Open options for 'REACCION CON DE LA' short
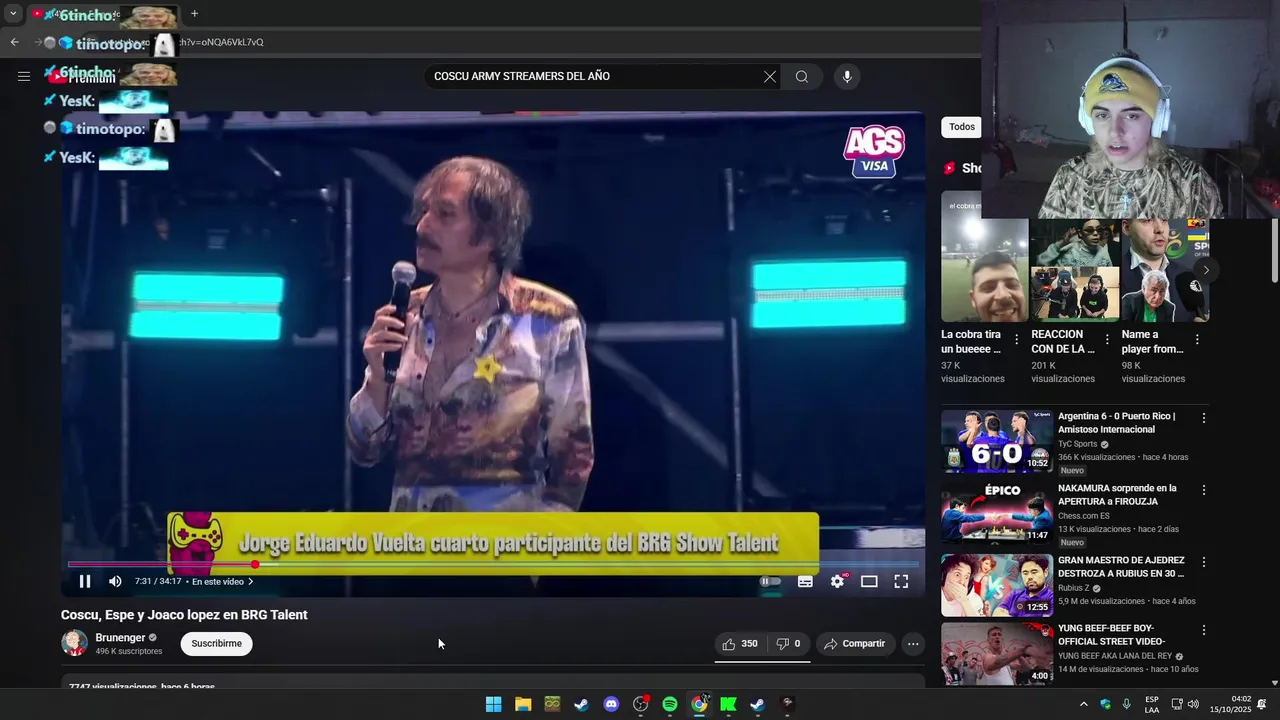 [1107, 340]
